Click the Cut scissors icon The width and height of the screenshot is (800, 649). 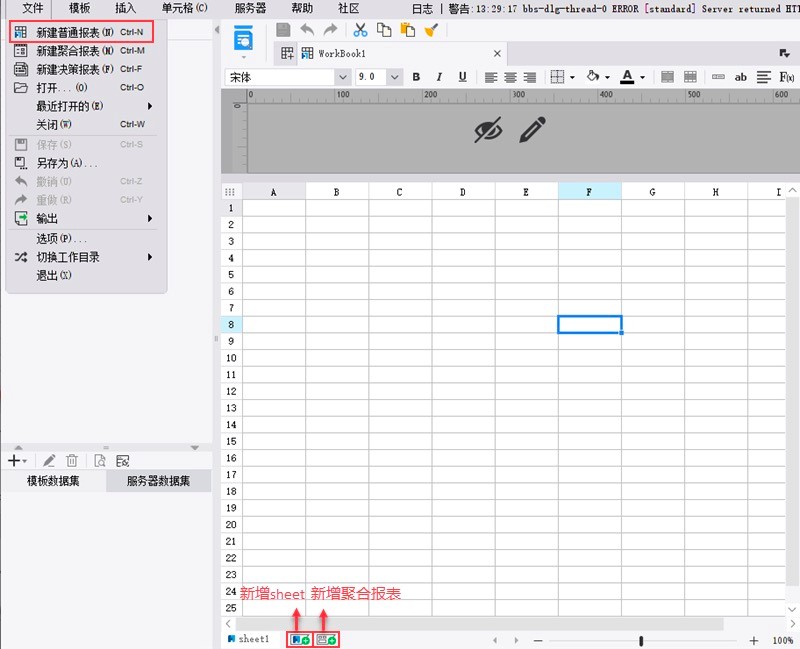(360, 30)
